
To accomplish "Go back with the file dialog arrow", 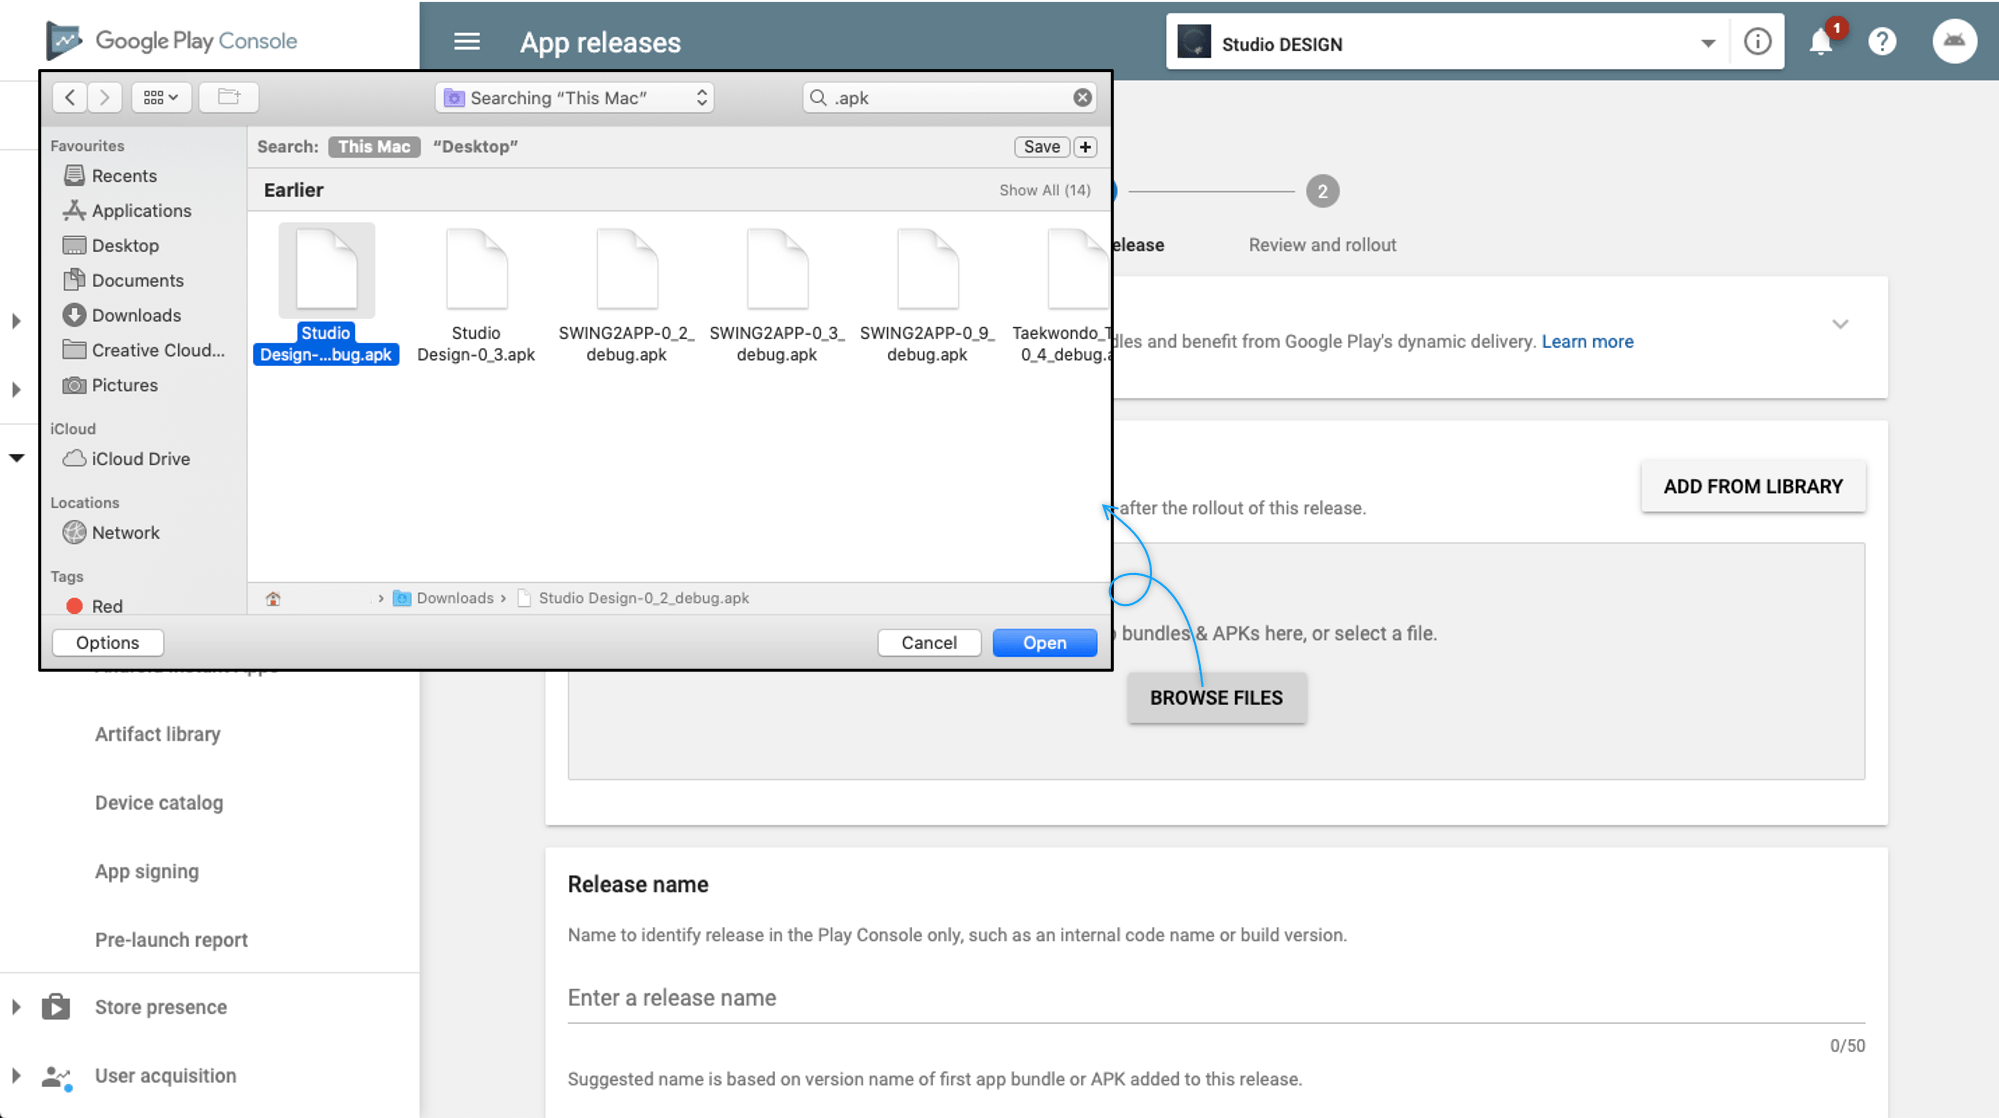I will tap(69, 97).
